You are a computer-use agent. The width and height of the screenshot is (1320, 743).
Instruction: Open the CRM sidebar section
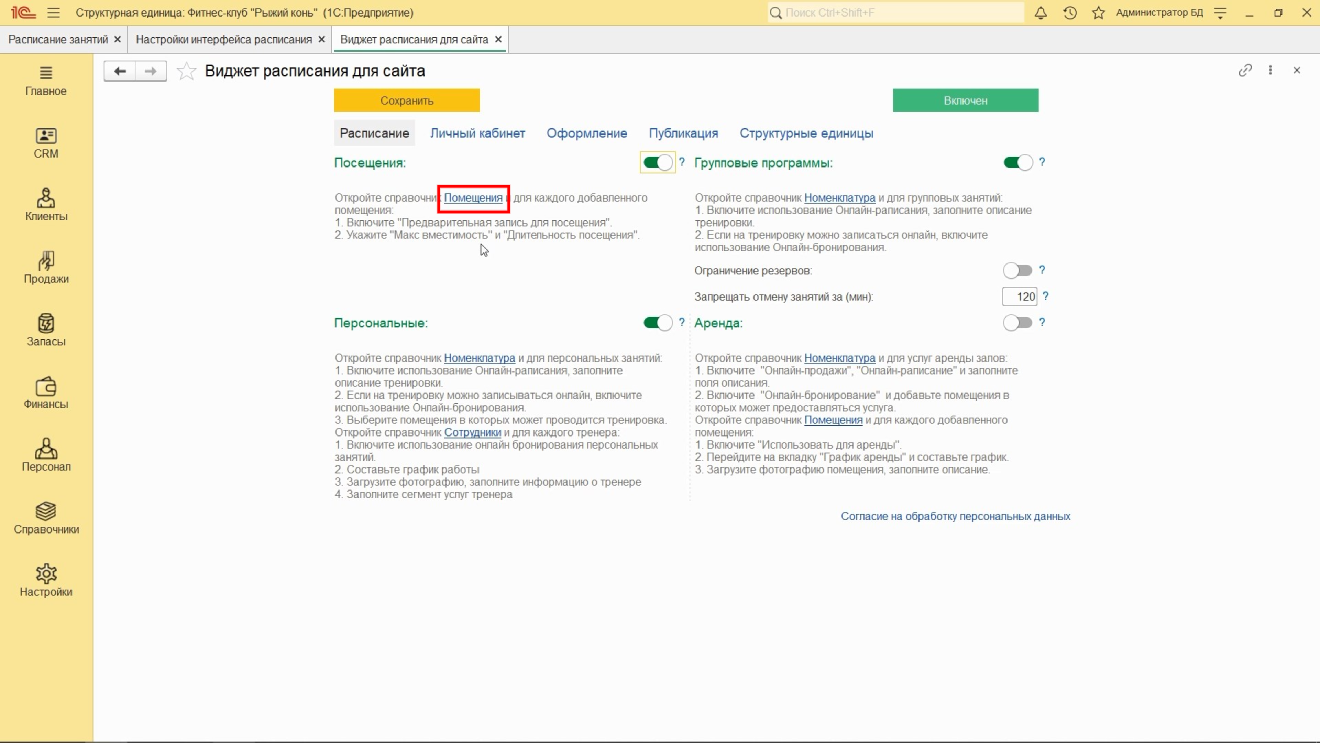[46, 144]
